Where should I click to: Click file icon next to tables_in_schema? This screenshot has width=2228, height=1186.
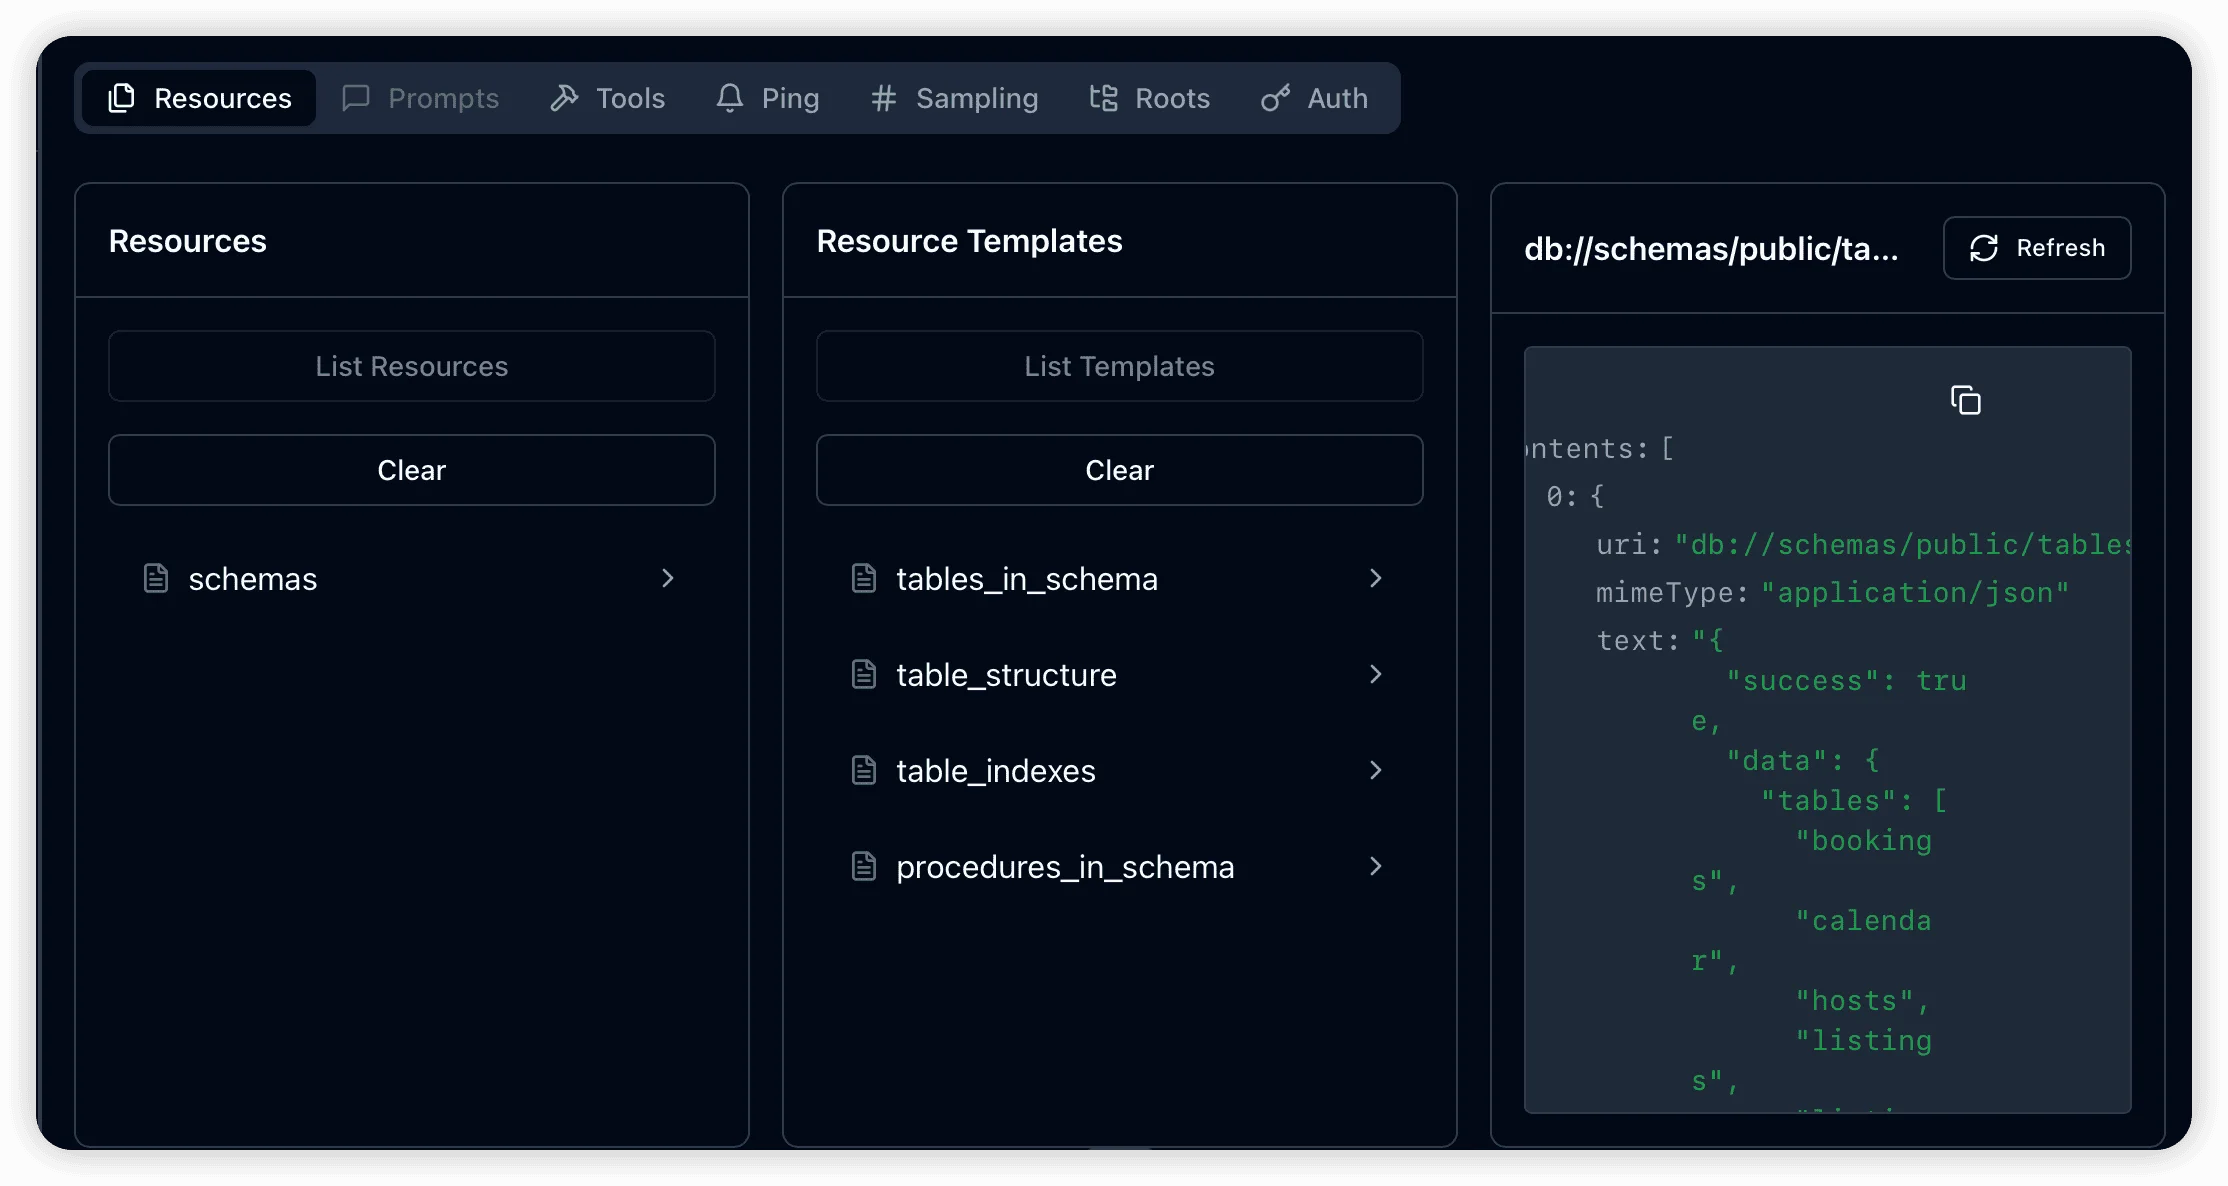pyautogui.click(x=864, y=578)
